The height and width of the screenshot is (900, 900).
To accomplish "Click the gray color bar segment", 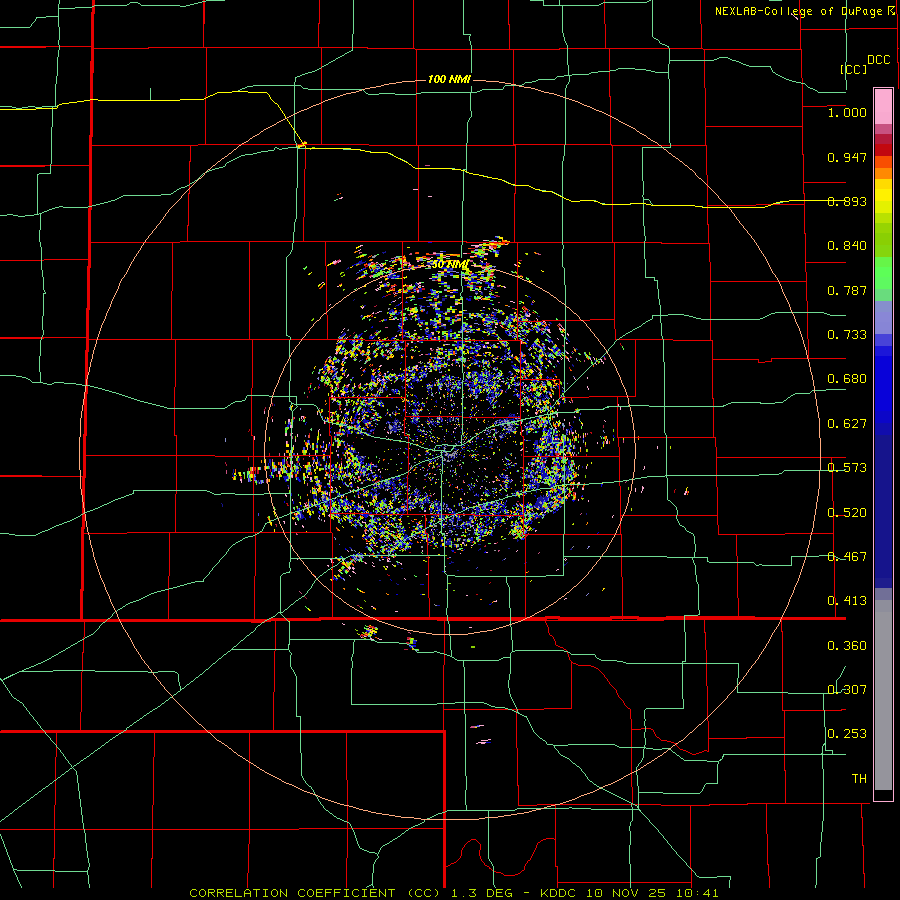I will point(883,695).
